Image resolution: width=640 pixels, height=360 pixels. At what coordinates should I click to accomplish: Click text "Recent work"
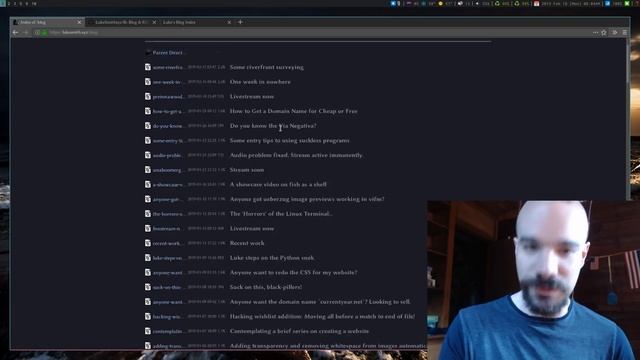247,243
